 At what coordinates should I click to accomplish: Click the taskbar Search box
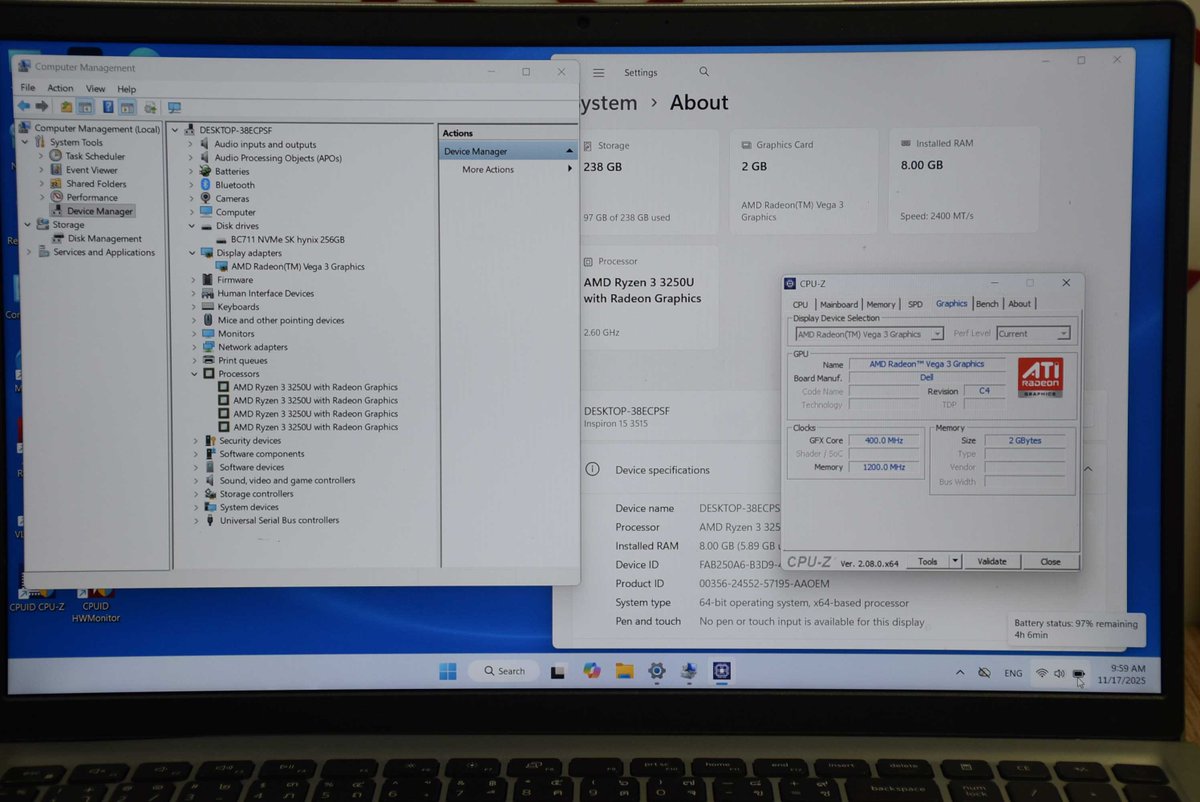505,671
